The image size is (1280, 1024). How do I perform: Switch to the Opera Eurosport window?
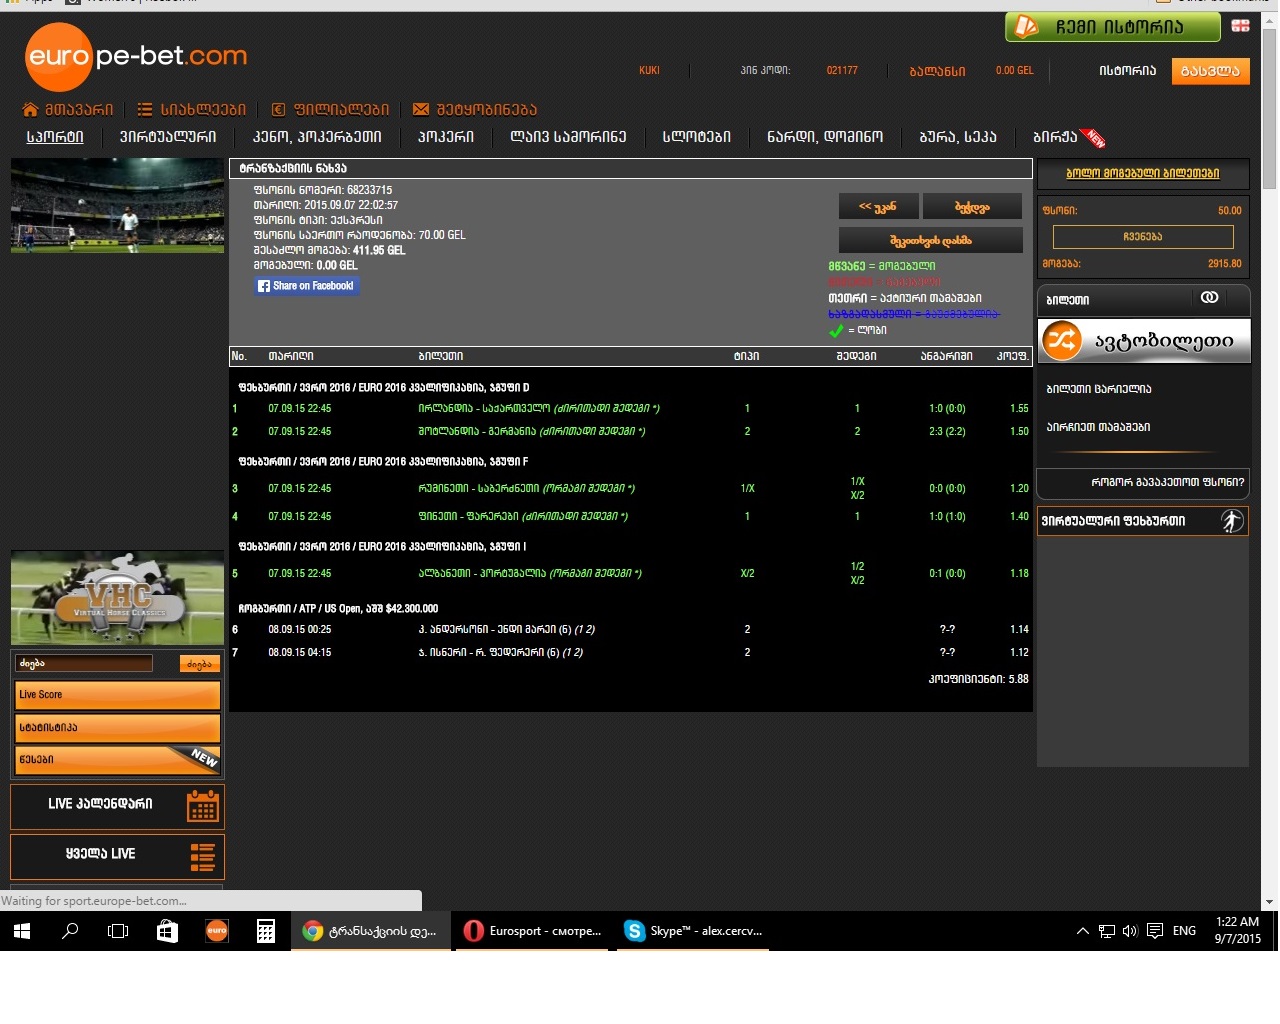point(532,931)
